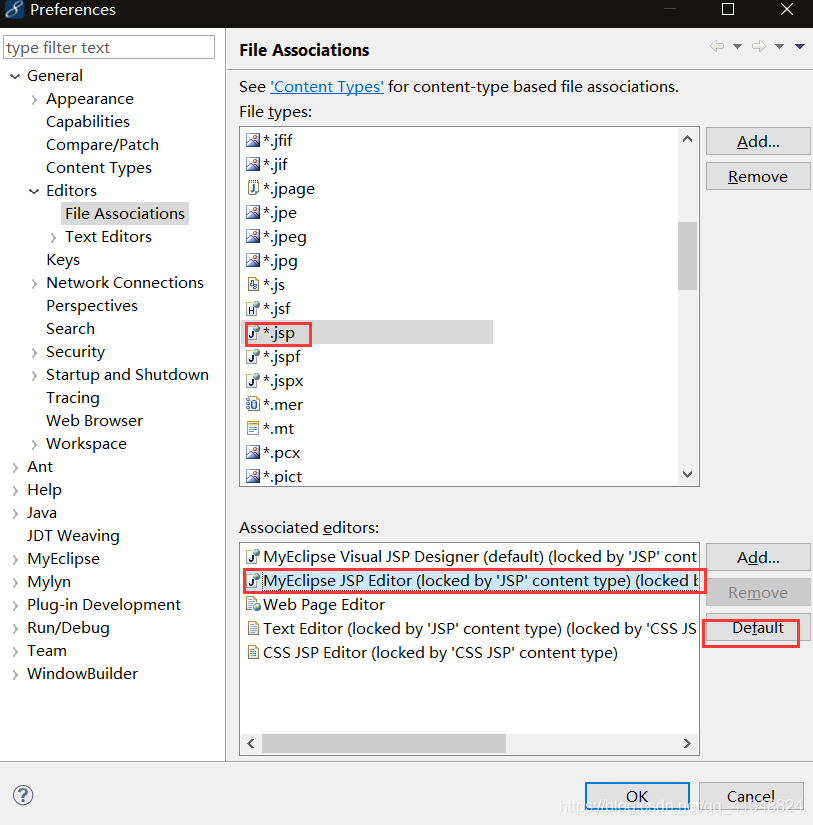Select Tracing preference page
Image resolution: width=813 pixels, height=825 pixels.
pos(73,398)
